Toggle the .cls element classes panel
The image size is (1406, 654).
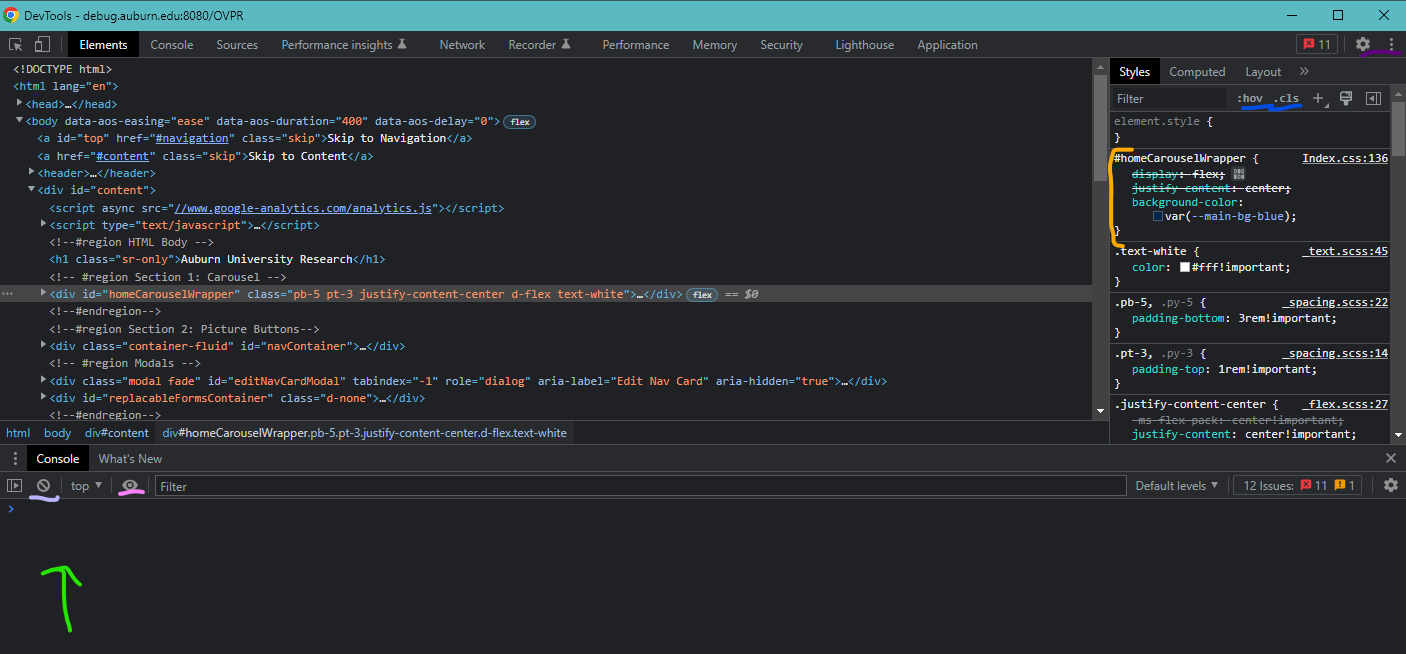(1287, 98)
